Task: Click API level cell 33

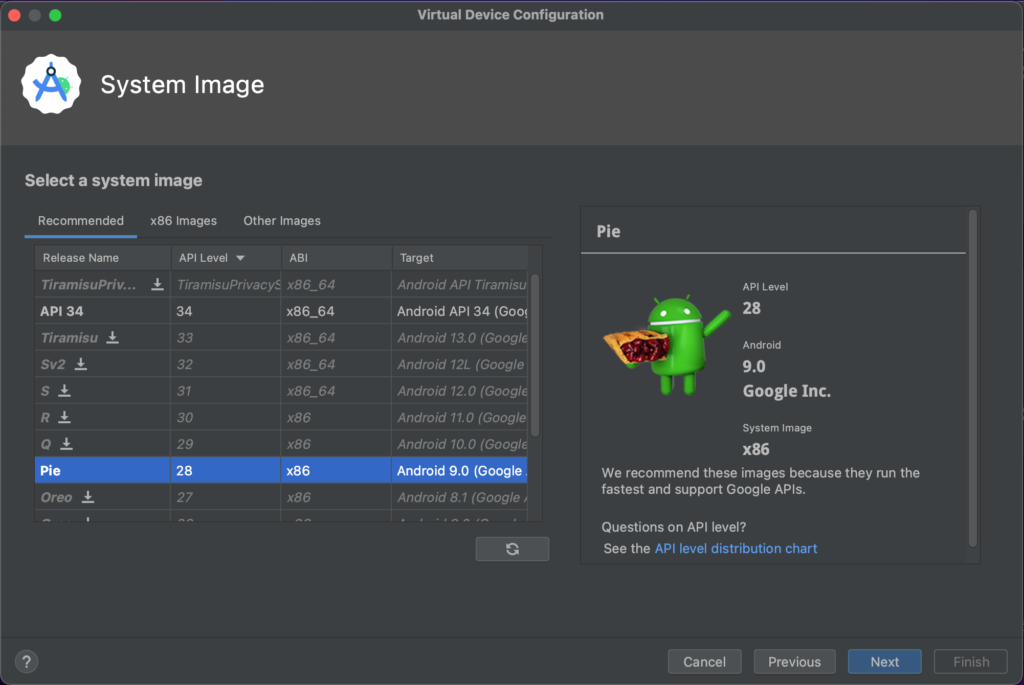Action: (x=226, y=338)
